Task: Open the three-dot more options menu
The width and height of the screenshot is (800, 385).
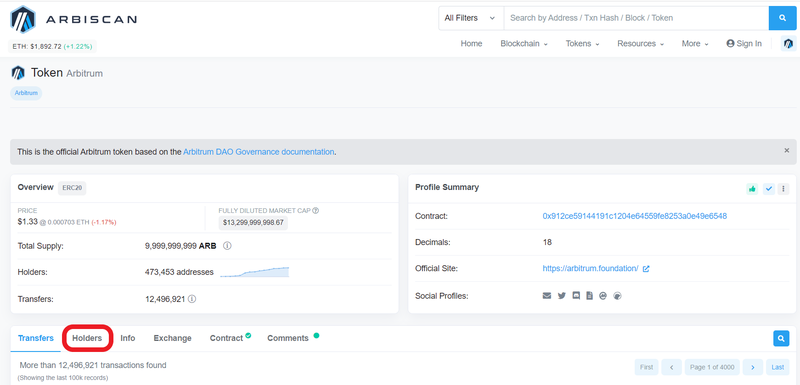Action: pyautogui.click(x=784, y=189)
